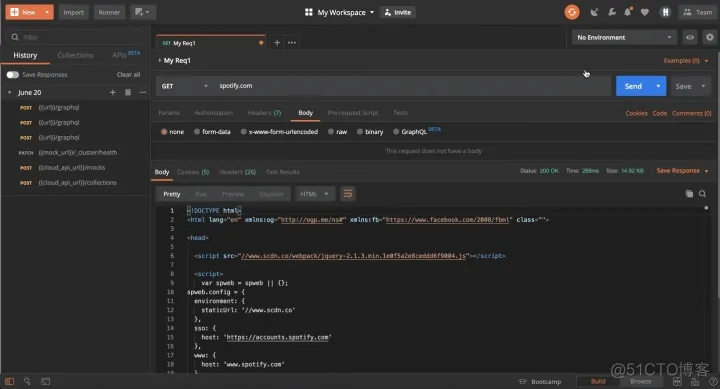Open PATCH _cluster/health history entry
720x389 pixels.
[x=75, y=152]
